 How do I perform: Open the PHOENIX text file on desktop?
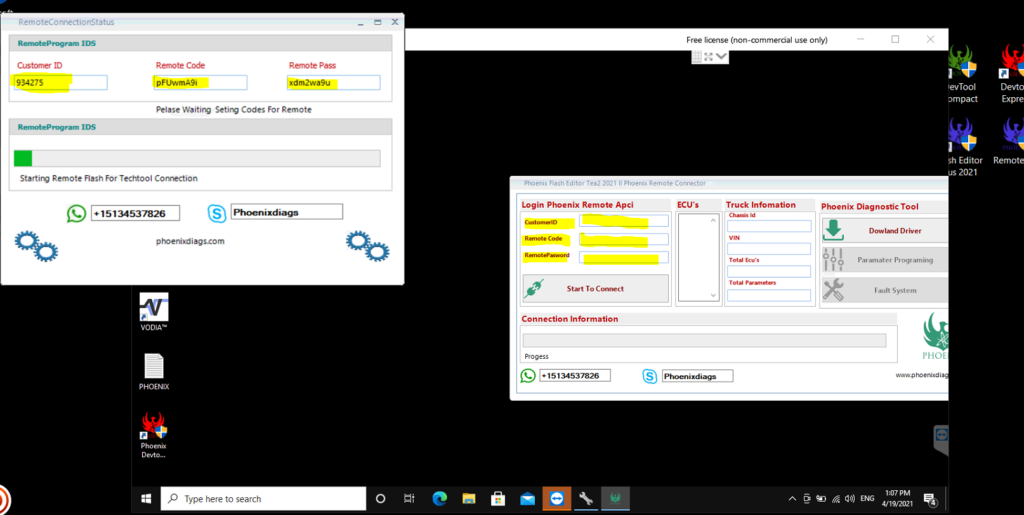coord(154,371)
